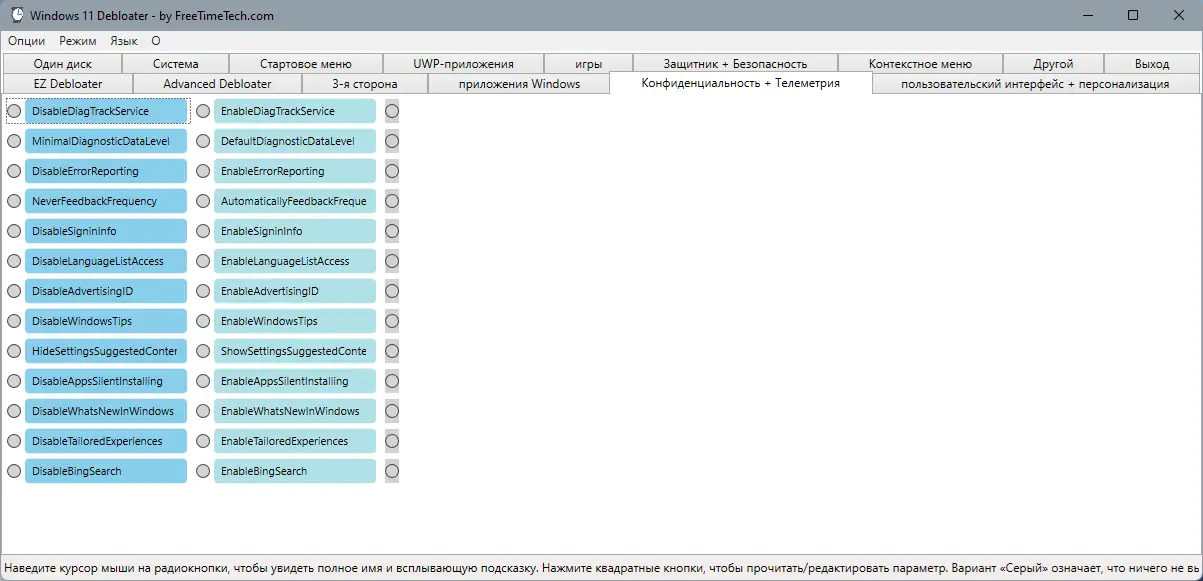Click the EnableWhatsNewInWindows label button

[295, 411]
